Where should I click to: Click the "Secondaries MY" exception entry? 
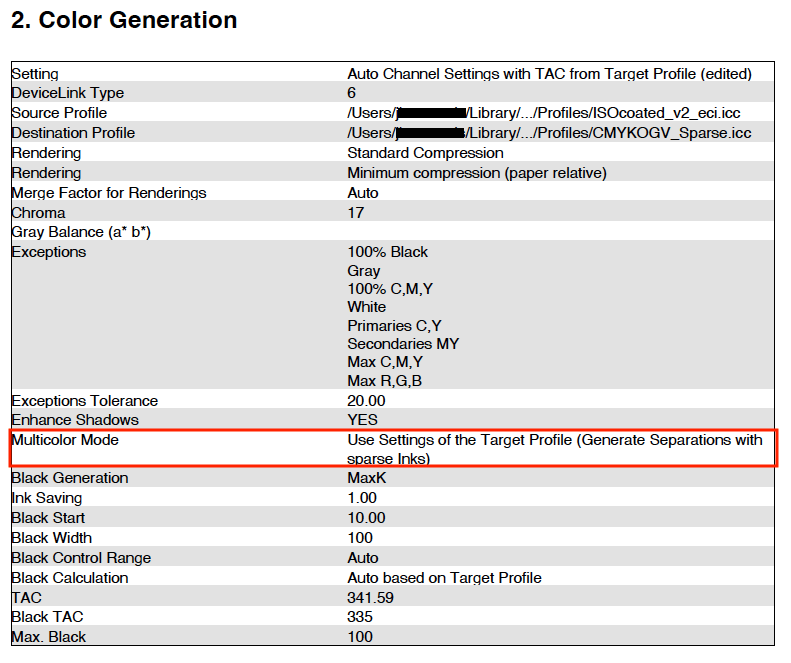tap(403, 344)
